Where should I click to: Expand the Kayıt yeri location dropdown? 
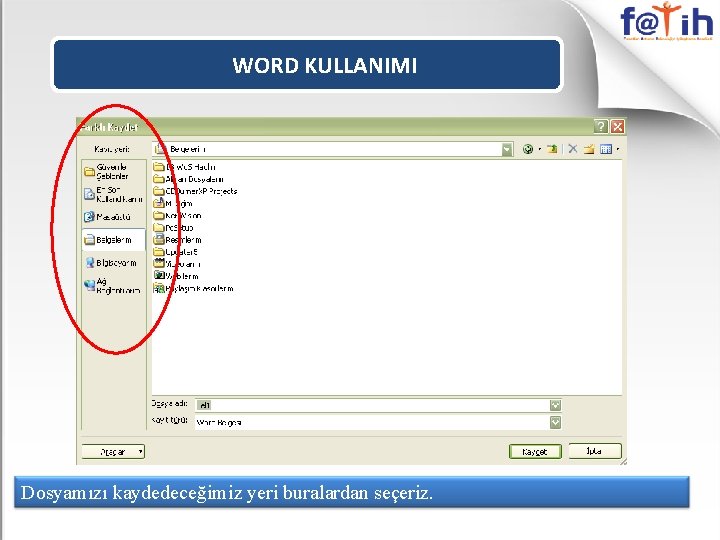pyautogui.click(x=507, y=149)
